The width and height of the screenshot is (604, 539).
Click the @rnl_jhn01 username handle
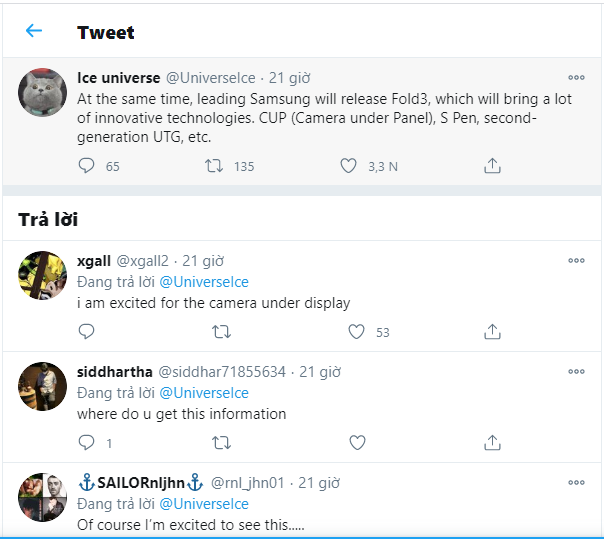click(x=248, y=483)
